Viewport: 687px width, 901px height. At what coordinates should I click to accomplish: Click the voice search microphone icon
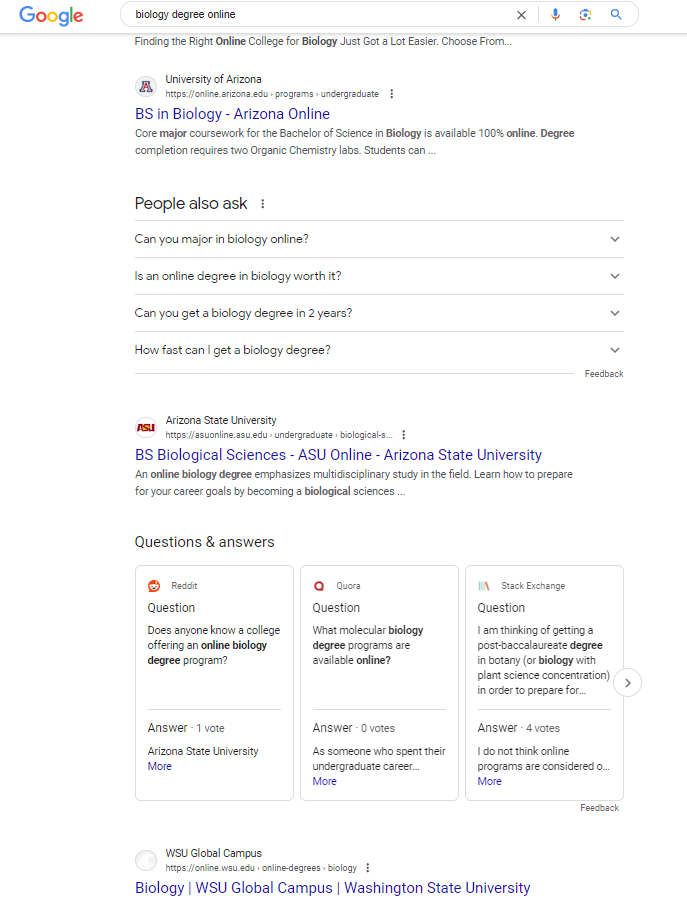[556, 15]
